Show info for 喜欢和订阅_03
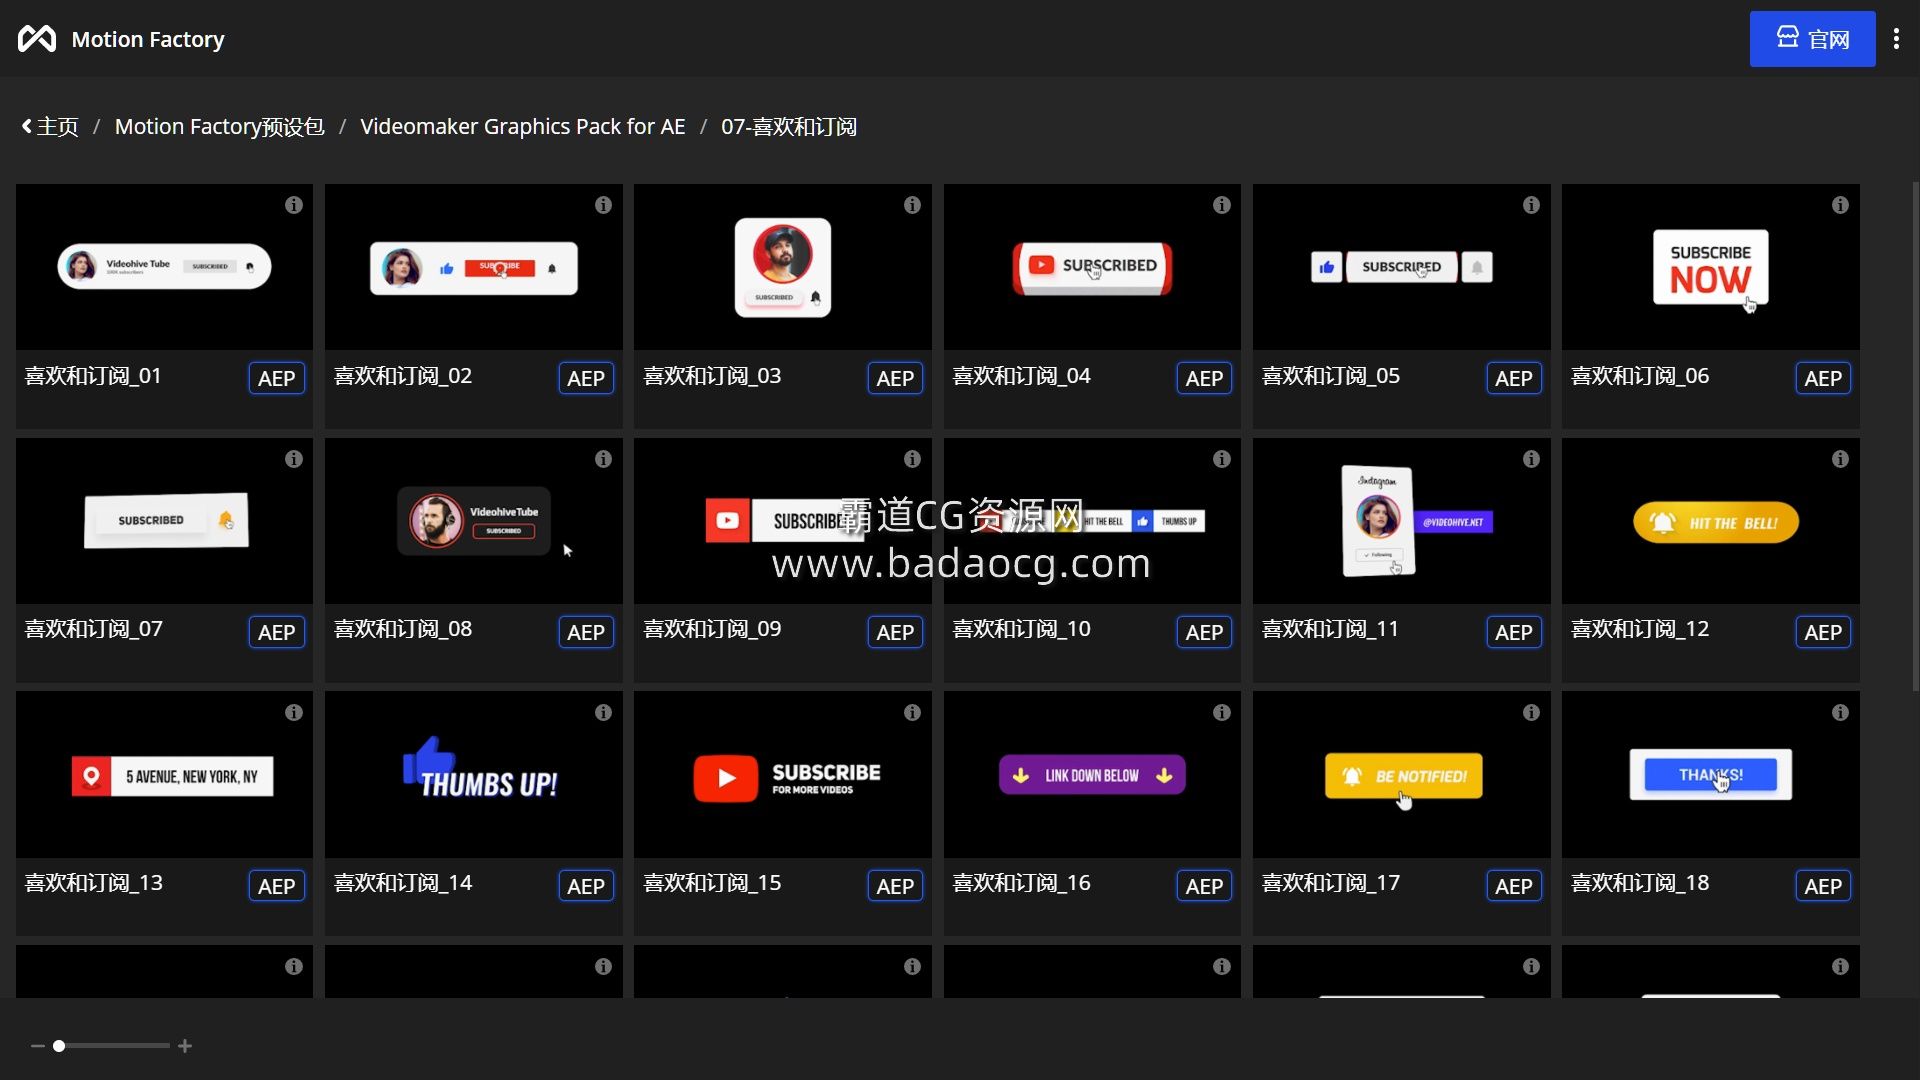This screenshot has height=1080, width=1920. 912,205
